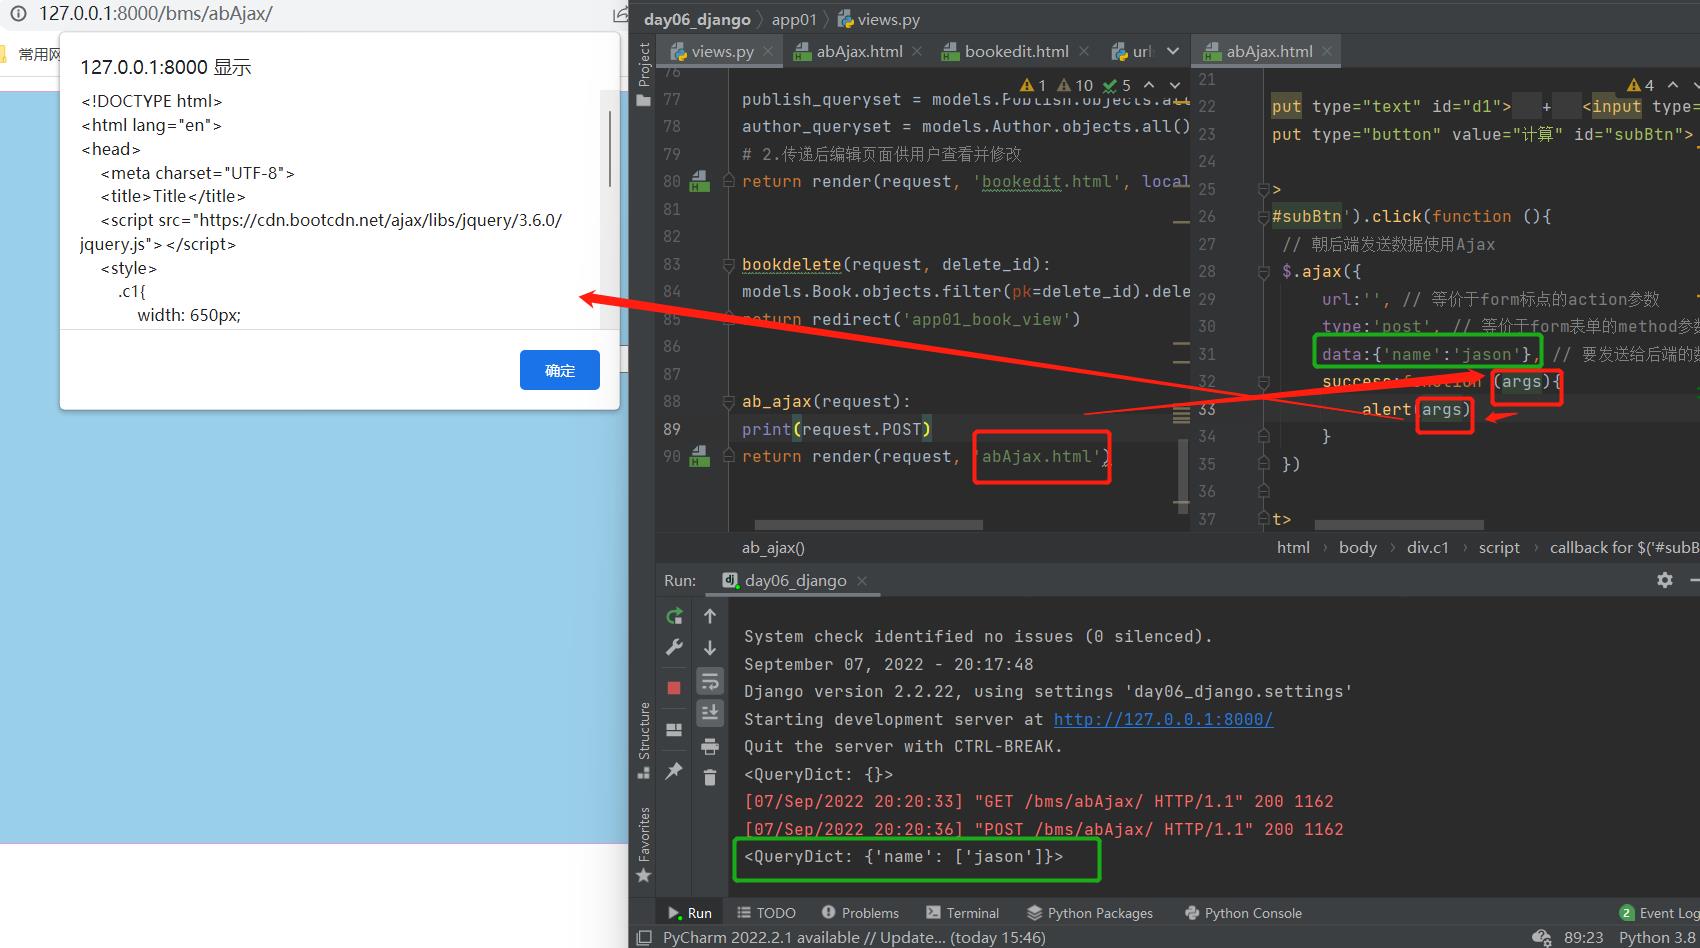Viewport: 1700px width, 948px height.
Task: Click the fold end marker at line 35
Action: (x=1264, y=464)
